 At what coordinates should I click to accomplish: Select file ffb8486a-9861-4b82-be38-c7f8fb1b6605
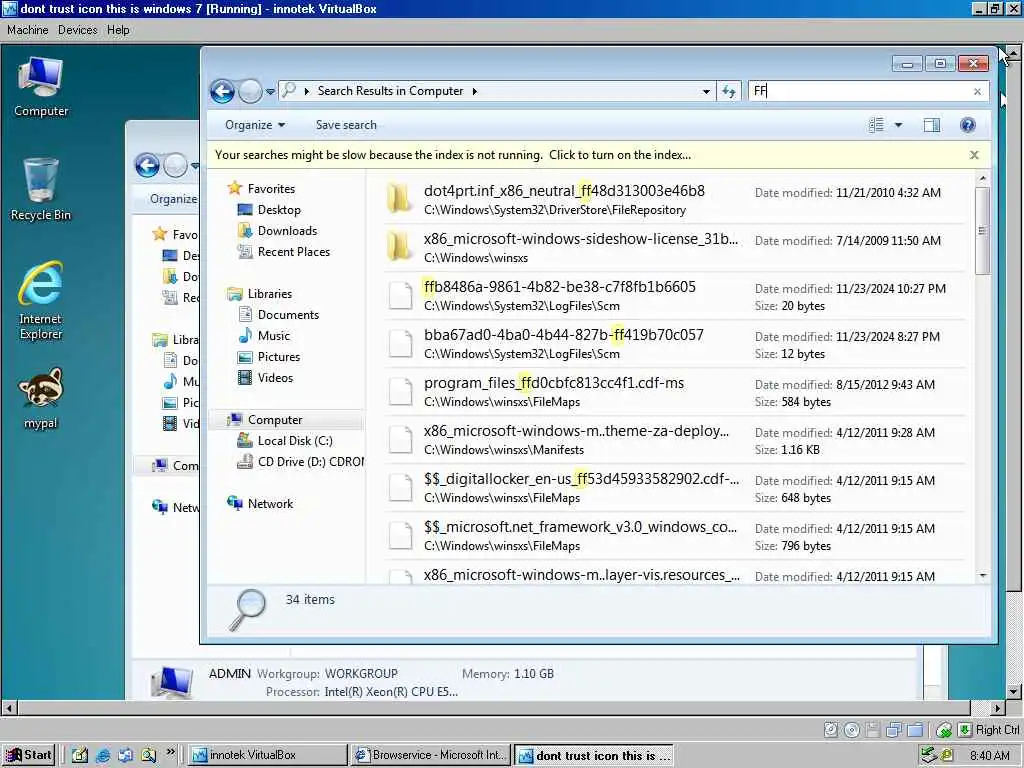click(x=675, y=296)
